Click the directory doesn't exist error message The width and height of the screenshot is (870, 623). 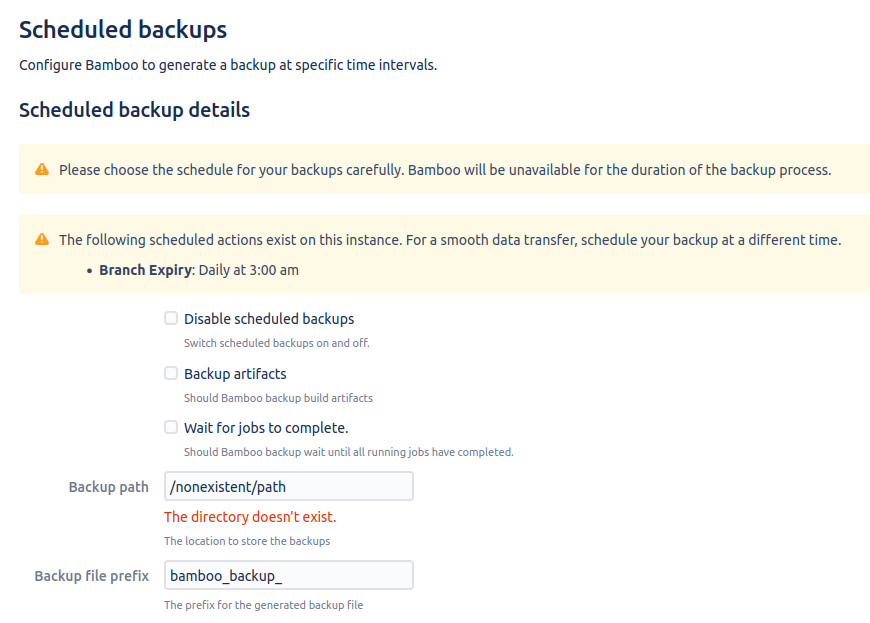point(250,517)
